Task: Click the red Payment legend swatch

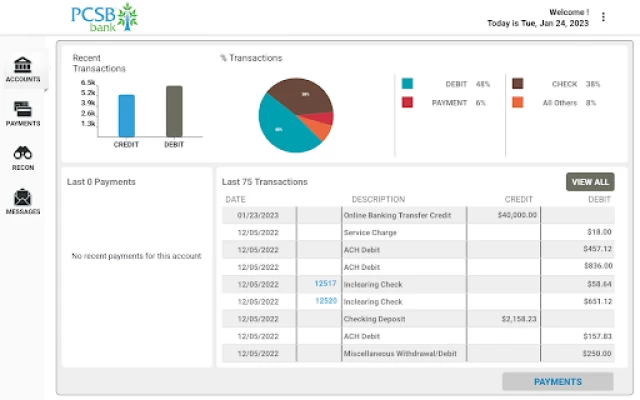Action: pyautogui.click(x=408, y=102)
